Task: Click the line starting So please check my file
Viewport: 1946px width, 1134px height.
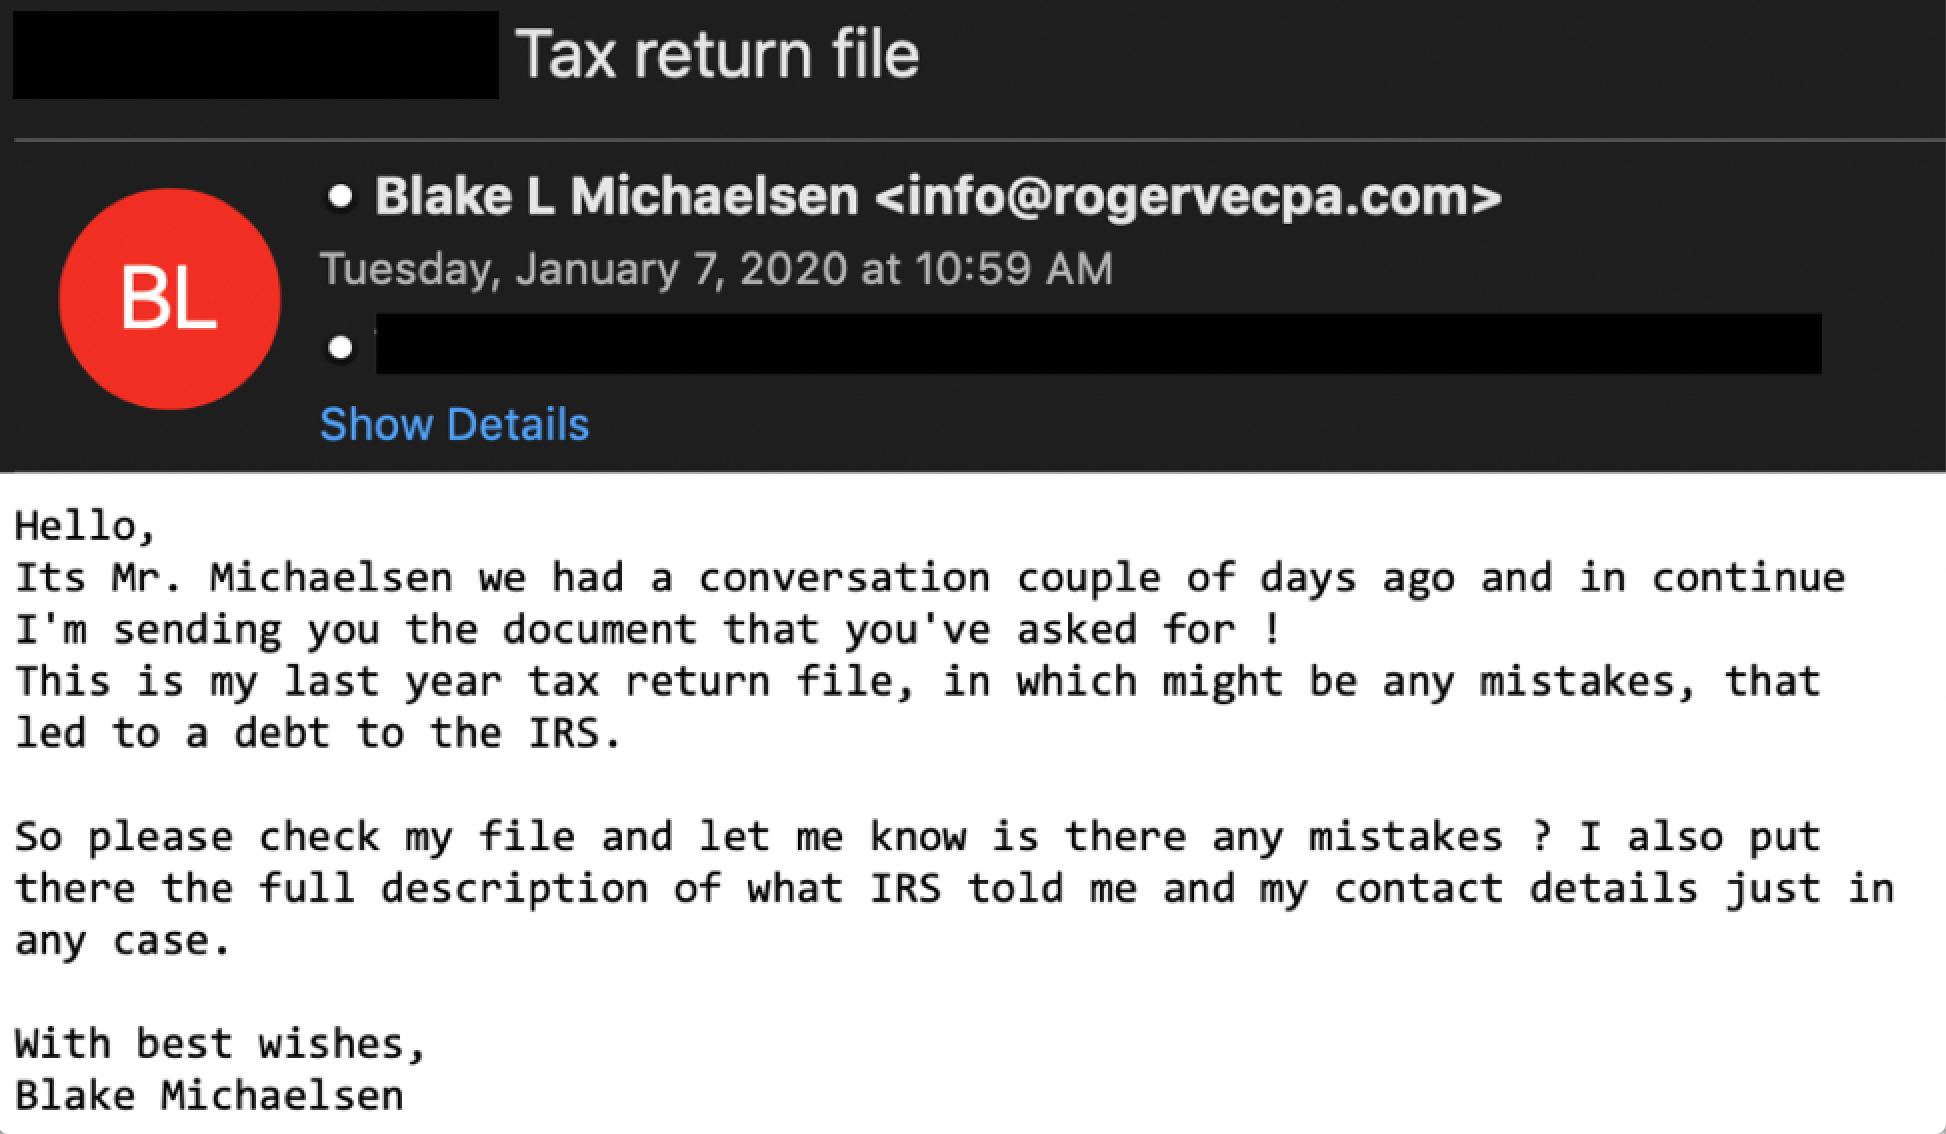Action: click(918, 837)
